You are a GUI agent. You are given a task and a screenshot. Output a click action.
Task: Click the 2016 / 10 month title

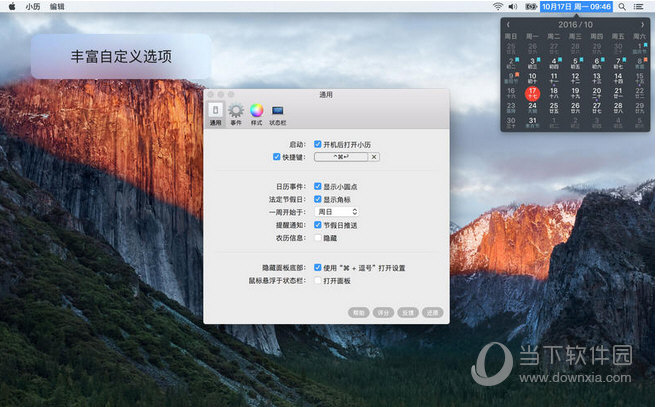pos(575,25)
